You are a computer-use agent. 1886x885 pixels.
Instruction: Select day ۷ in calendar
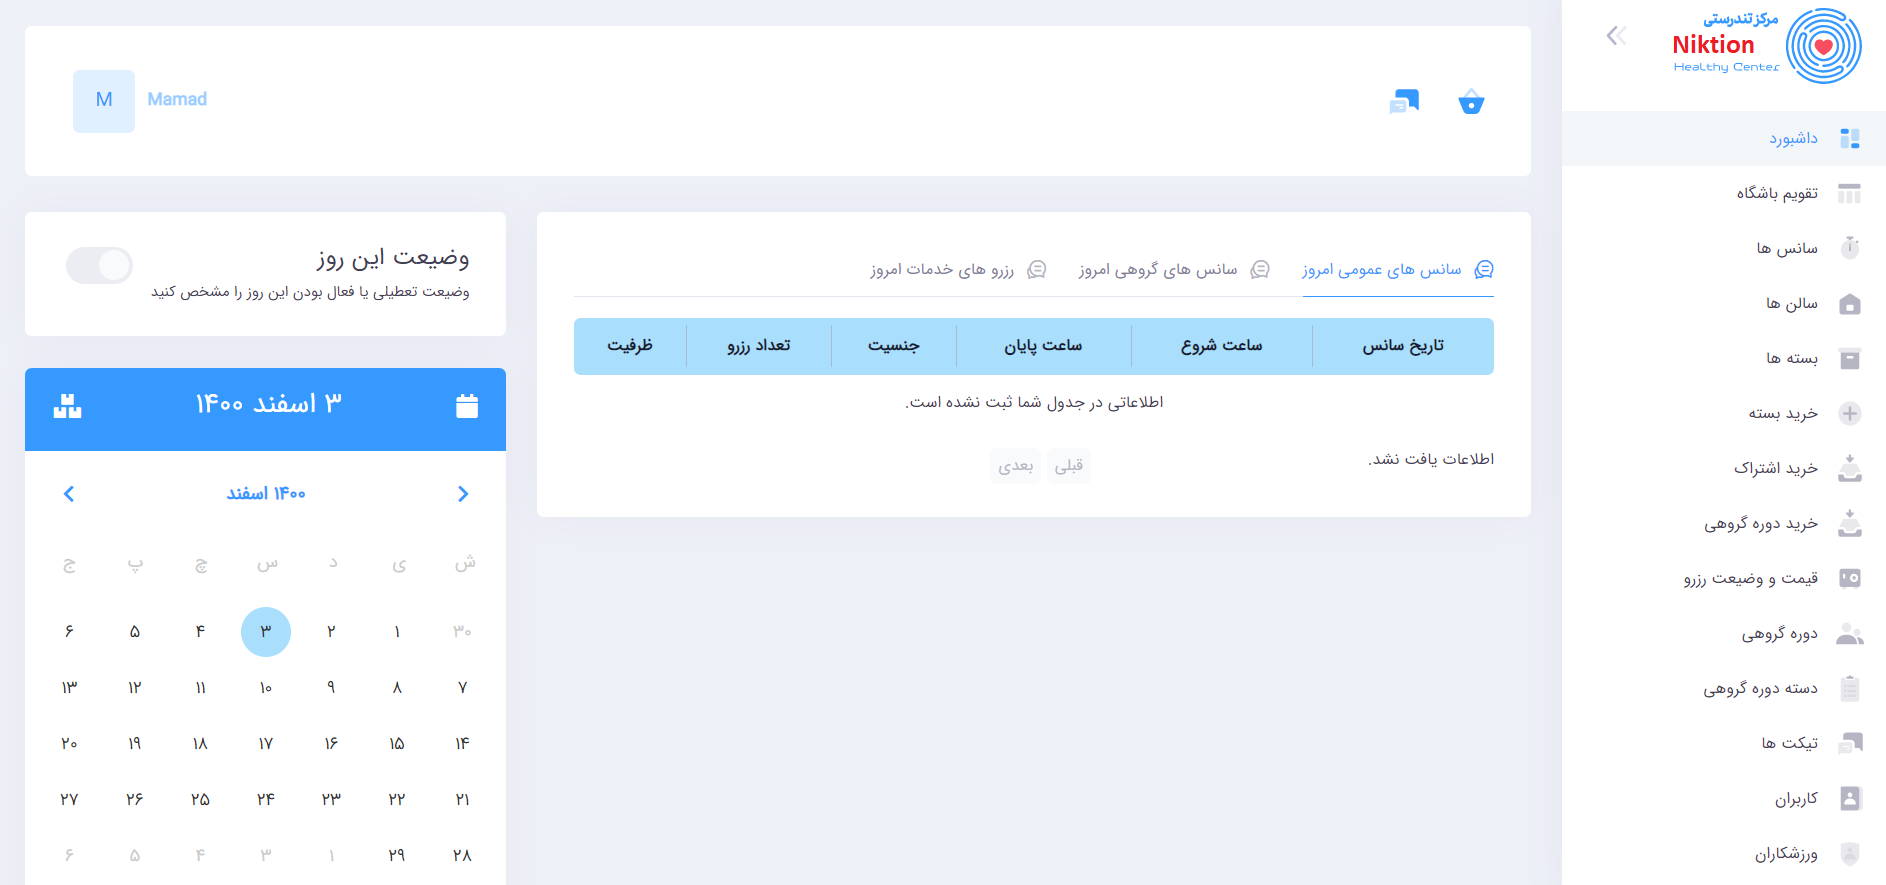tap(463, 688)
